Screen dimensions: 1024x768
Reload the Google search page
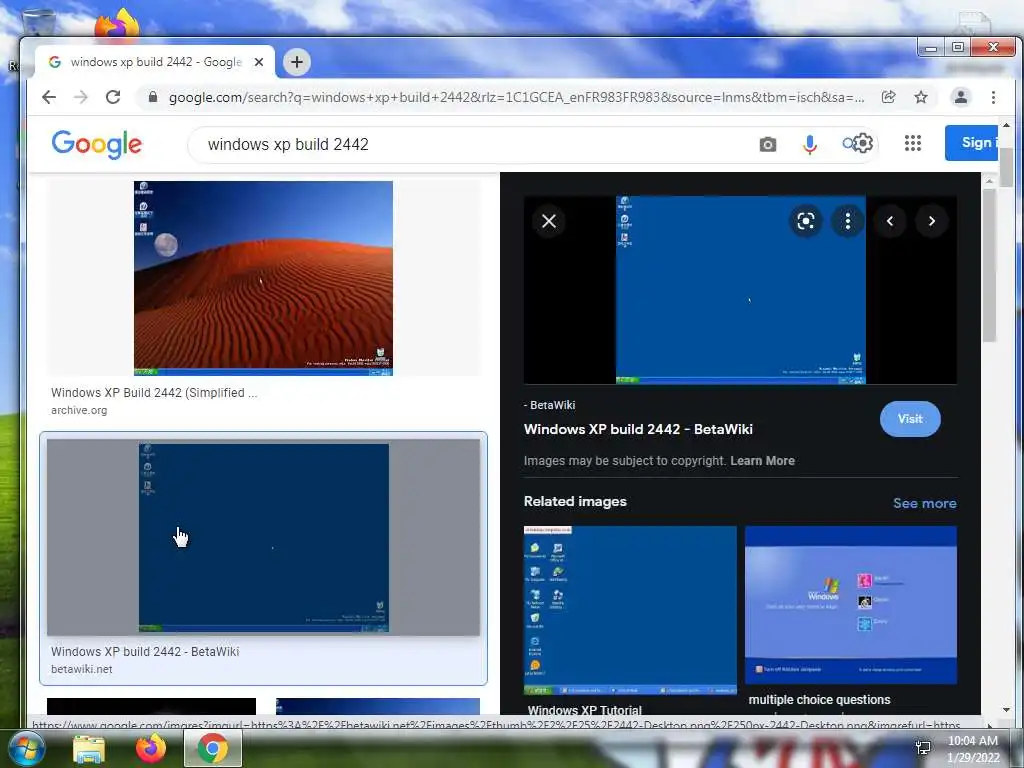pos(113,97)
